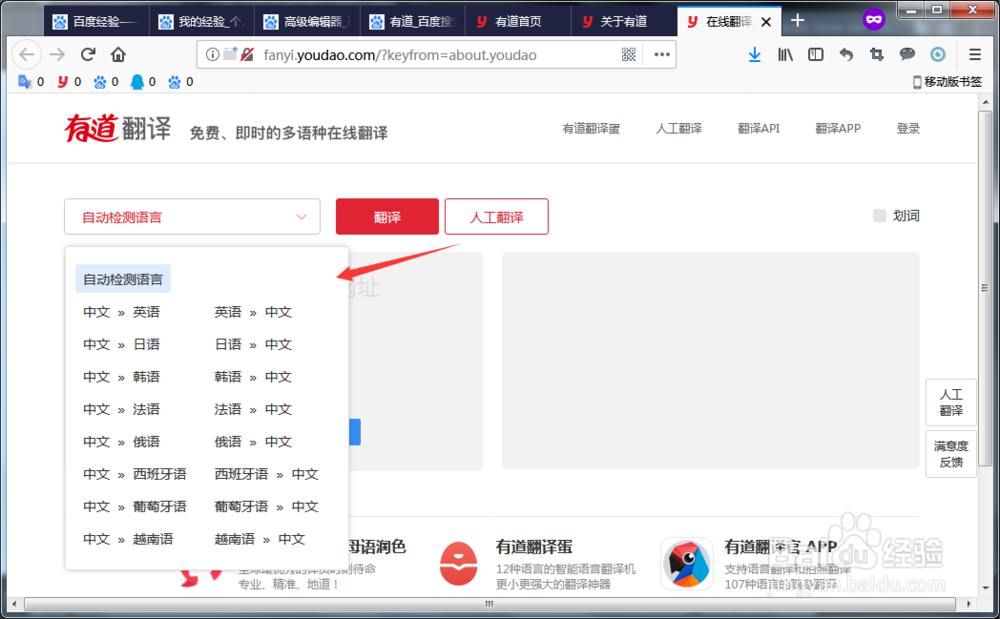Click the 有道翻译蛋 red egg icon
Screen dimensions: 1000x619
point(459,564)
